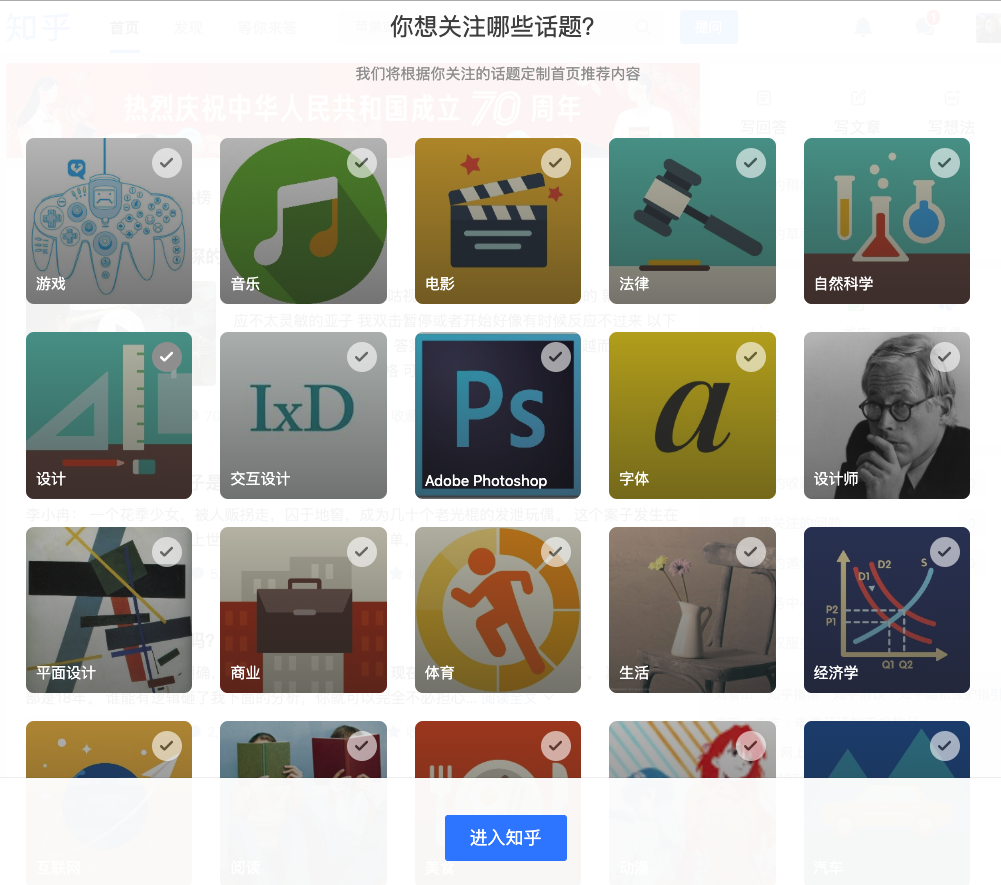Toggle the checkmark on 互联网 card
This screenshot has height=885, width=1001.
167,746
